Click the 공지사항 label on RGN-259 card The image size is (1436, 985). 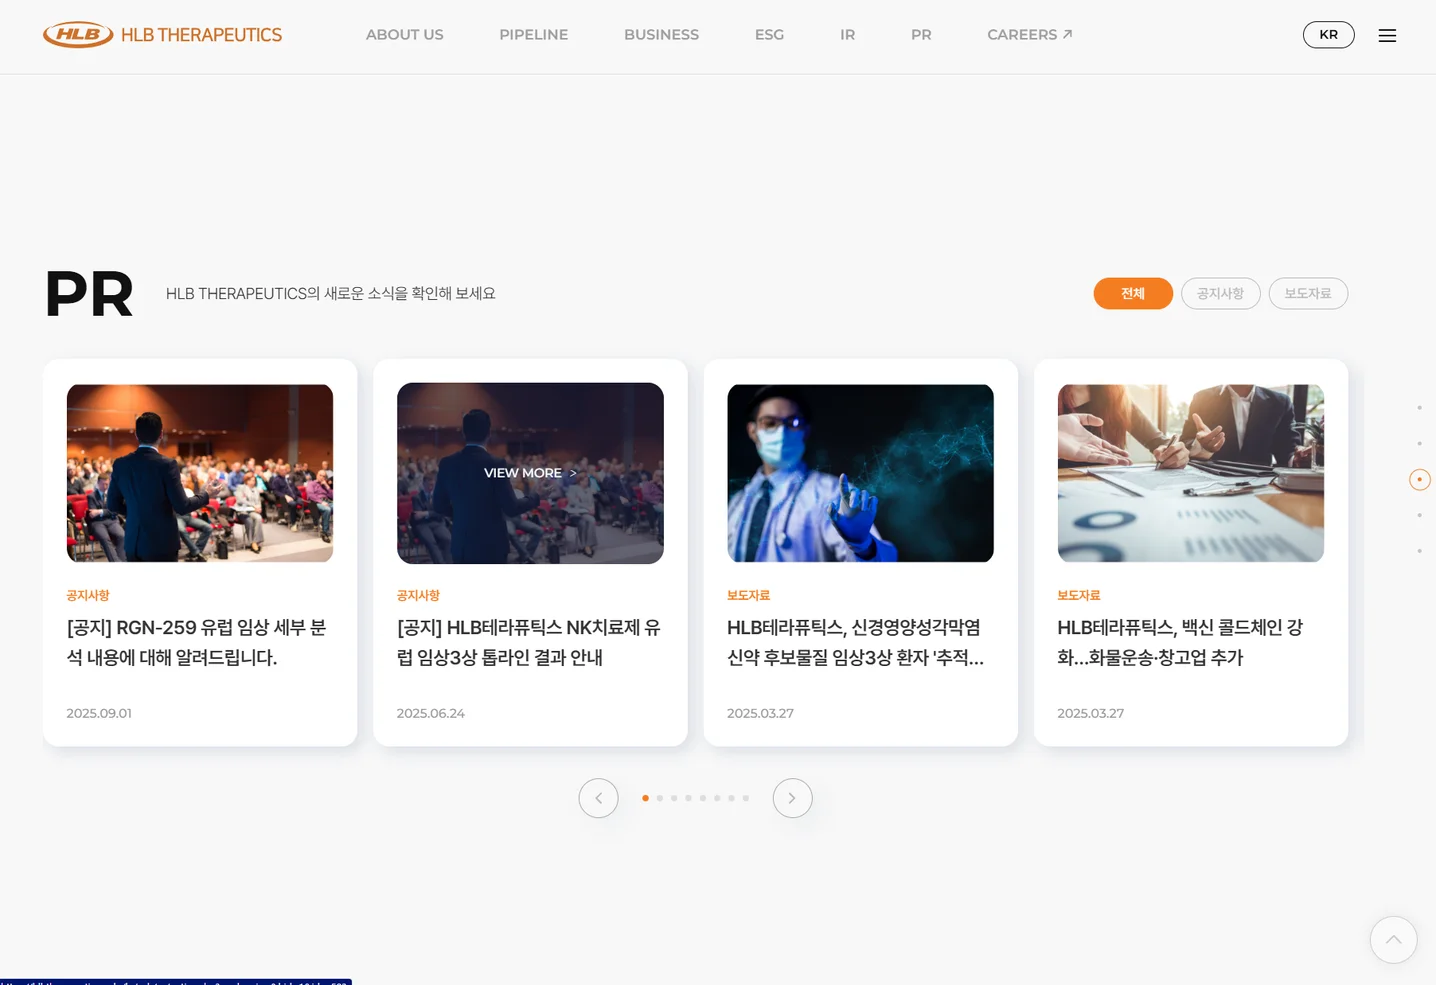[x=88, y=595]
